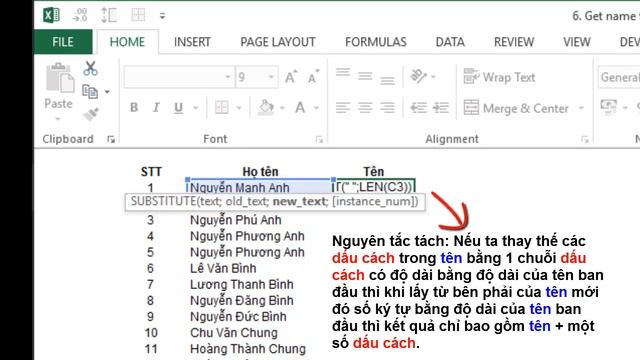Toggle Bold formatting
640x360 pixels.
pyautogui.click(x=134, y=108)
